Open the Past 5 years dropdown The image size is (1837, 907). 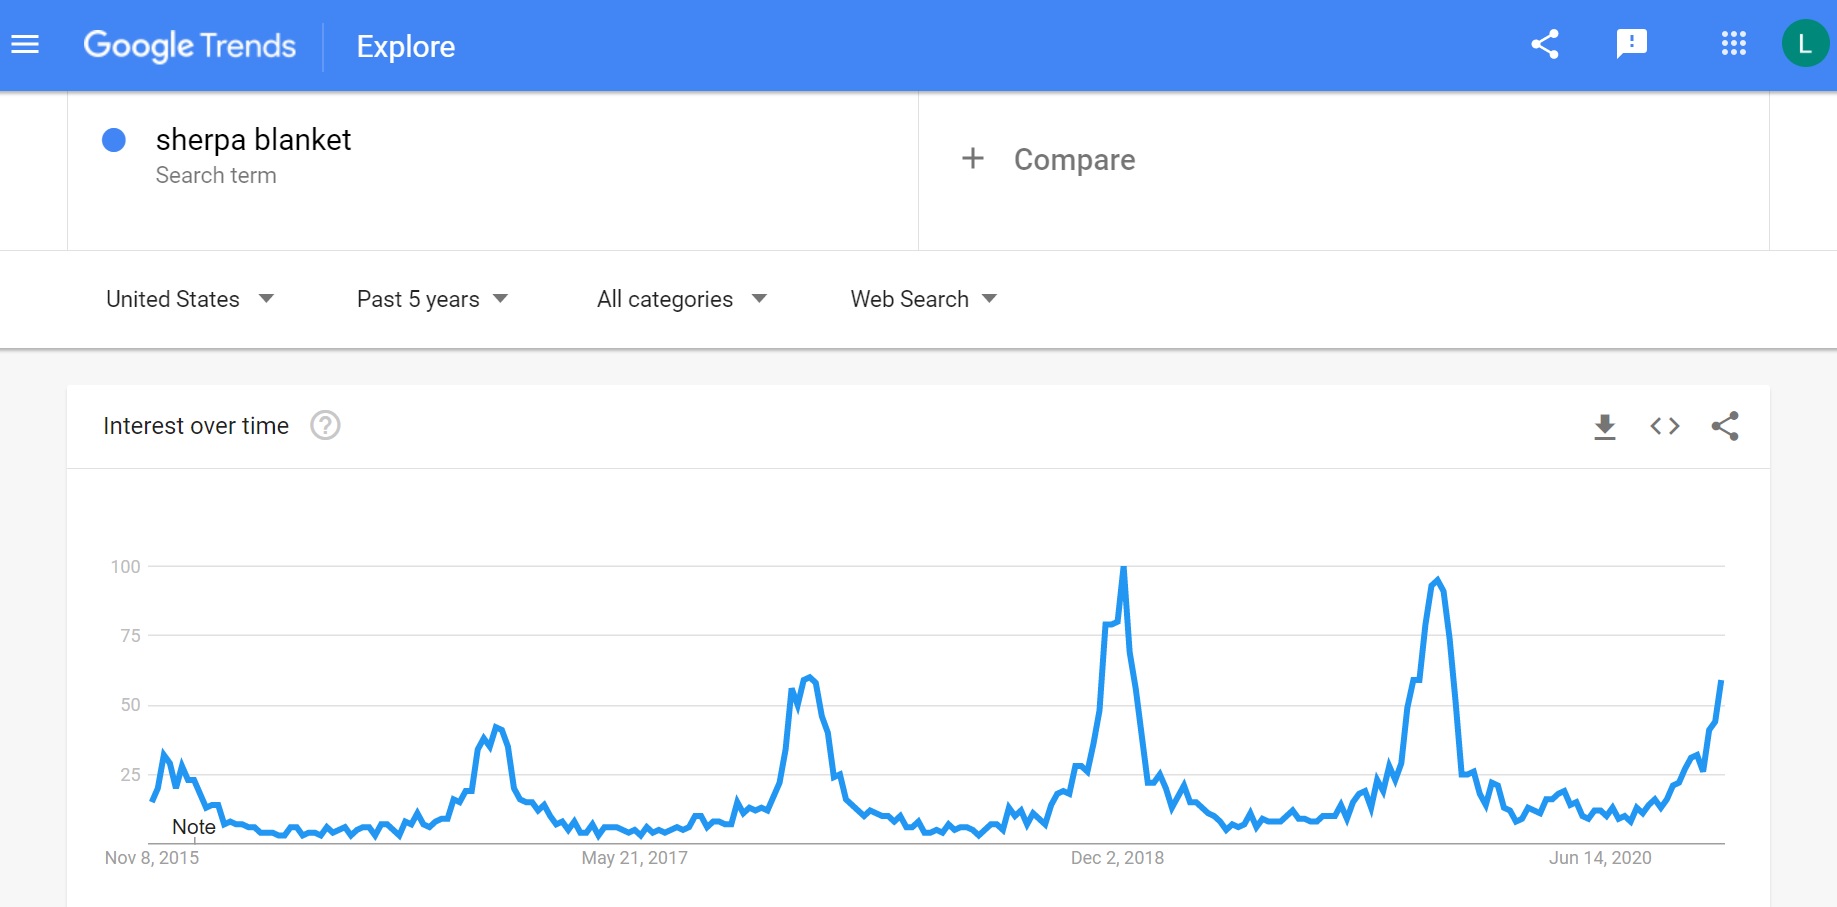coord(432,299)
